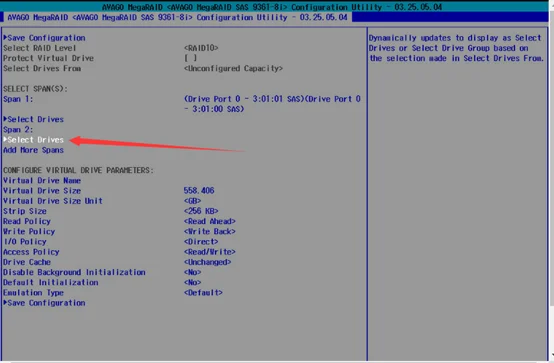Click the Disable Background Initialization label
Image resolution: width=554 pixels, height=363 pixels.
click(x=74, y=273)
